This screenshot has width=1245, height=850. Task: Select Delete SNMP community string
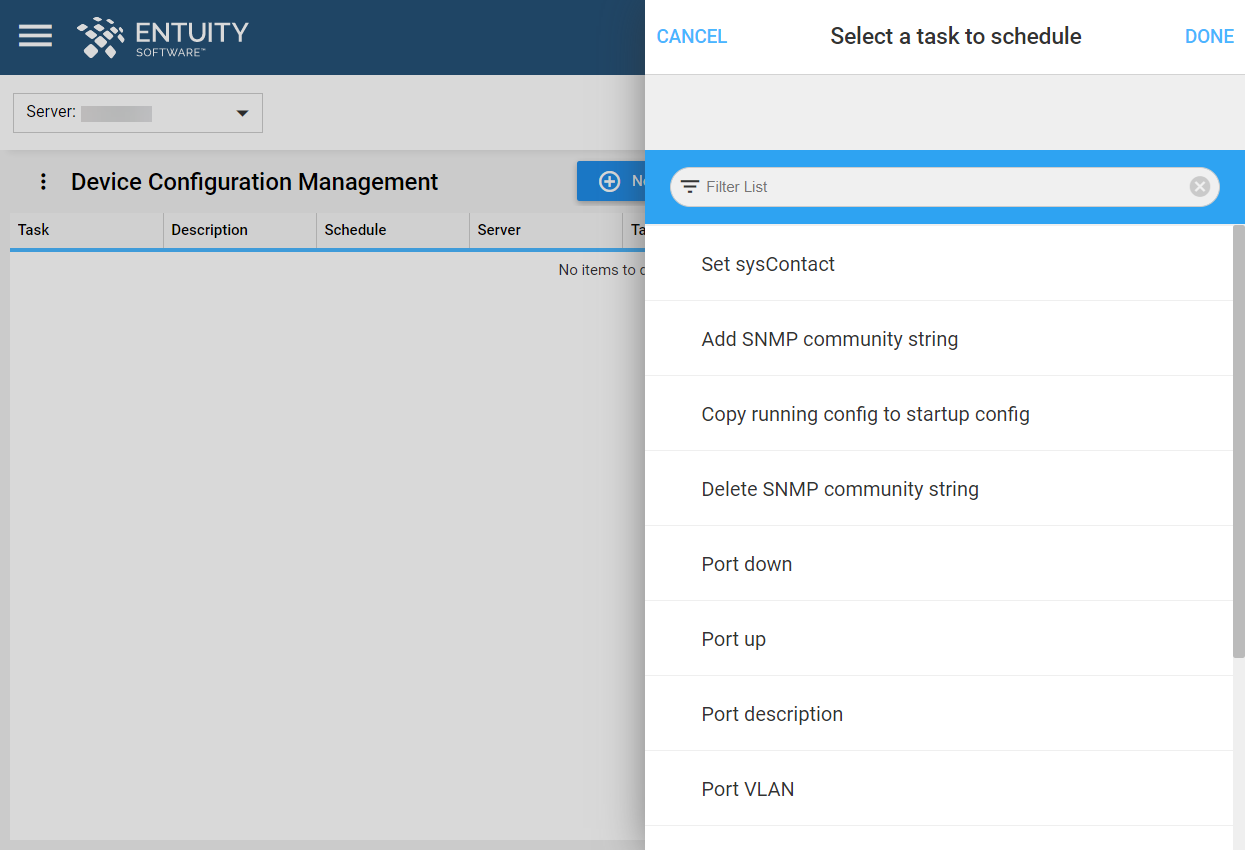pyautogui.click(x=840, y=488)
